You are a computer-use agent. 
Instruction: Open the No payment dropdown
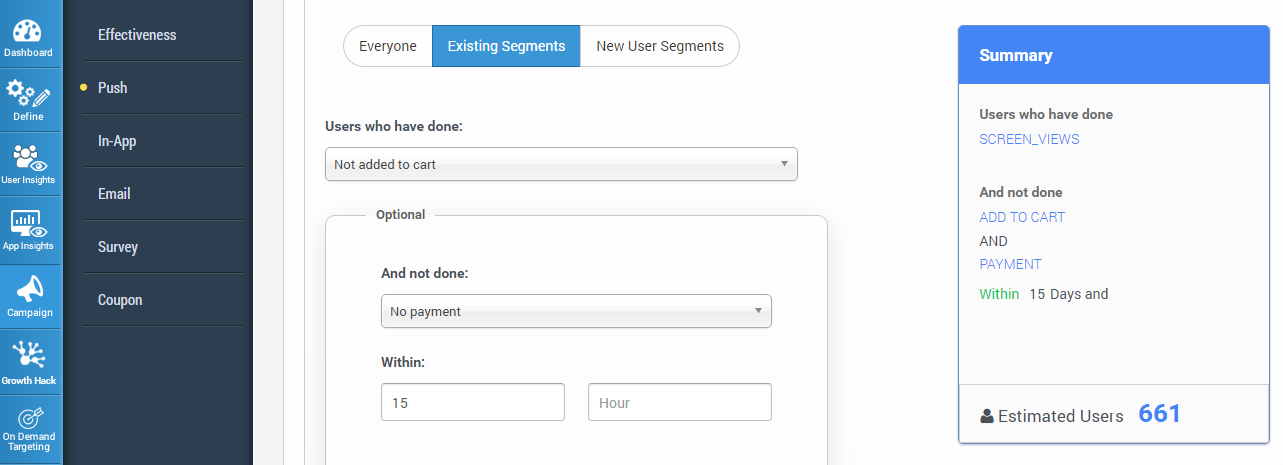[x=576, y=311]
